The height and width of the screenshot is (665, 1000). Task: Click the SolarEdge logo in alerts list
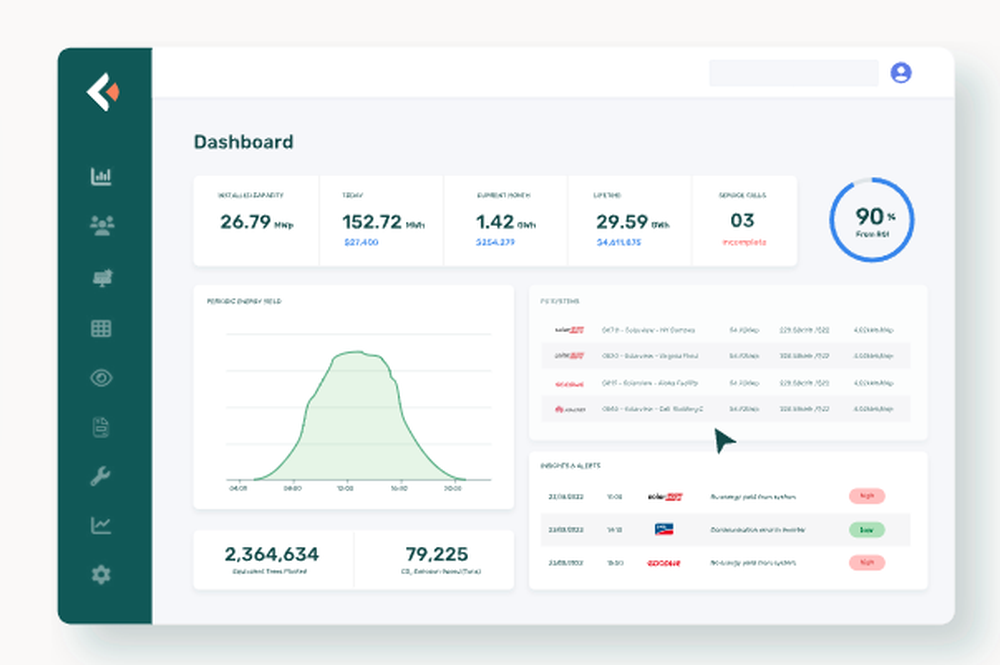coord(665,497)
